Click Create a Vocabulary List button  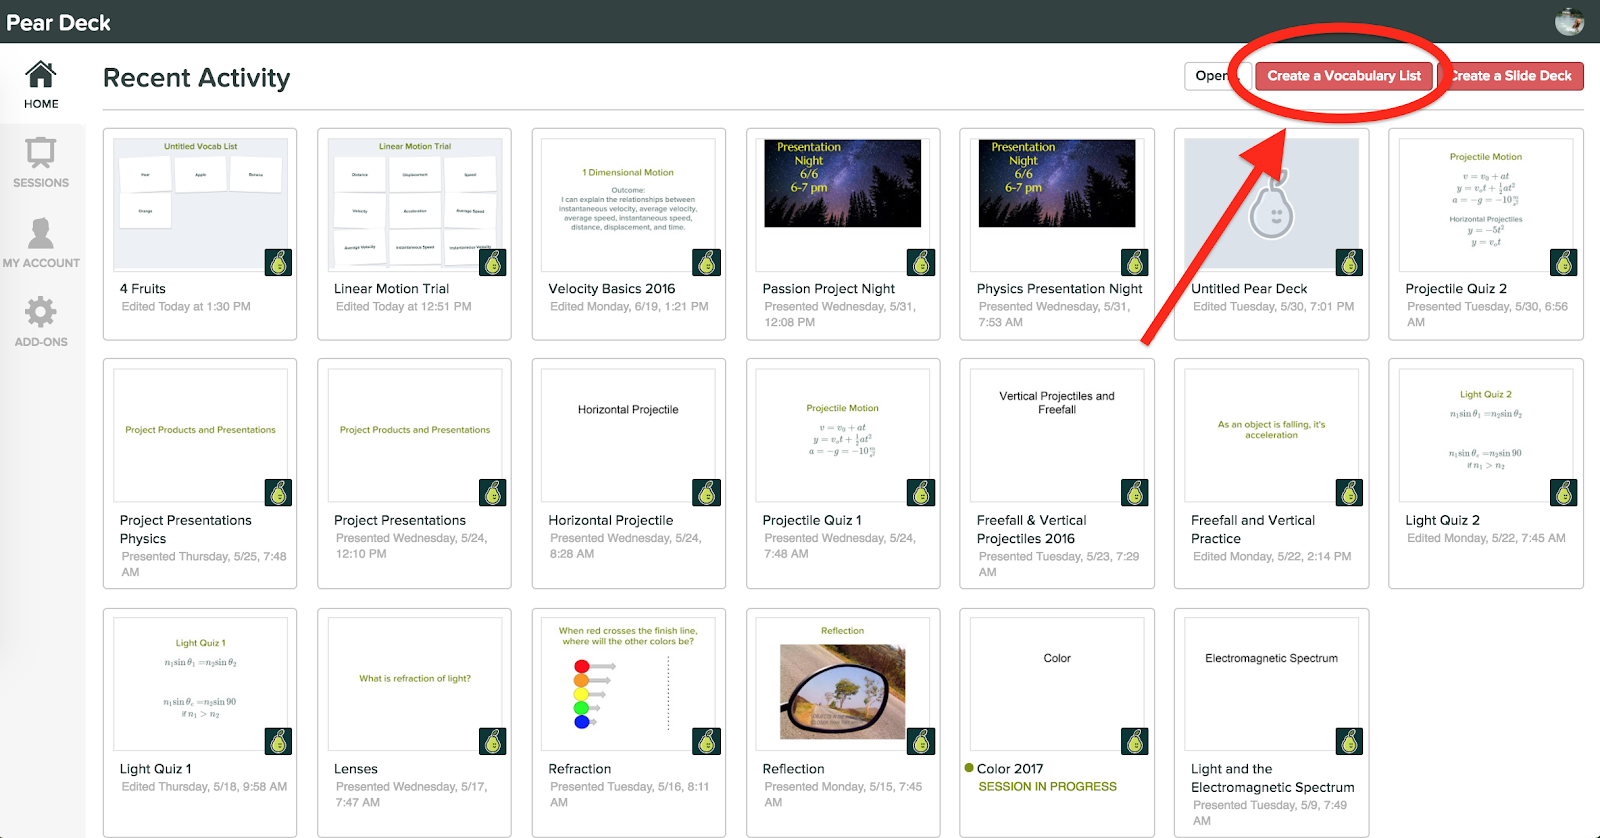click(1344, 76)
